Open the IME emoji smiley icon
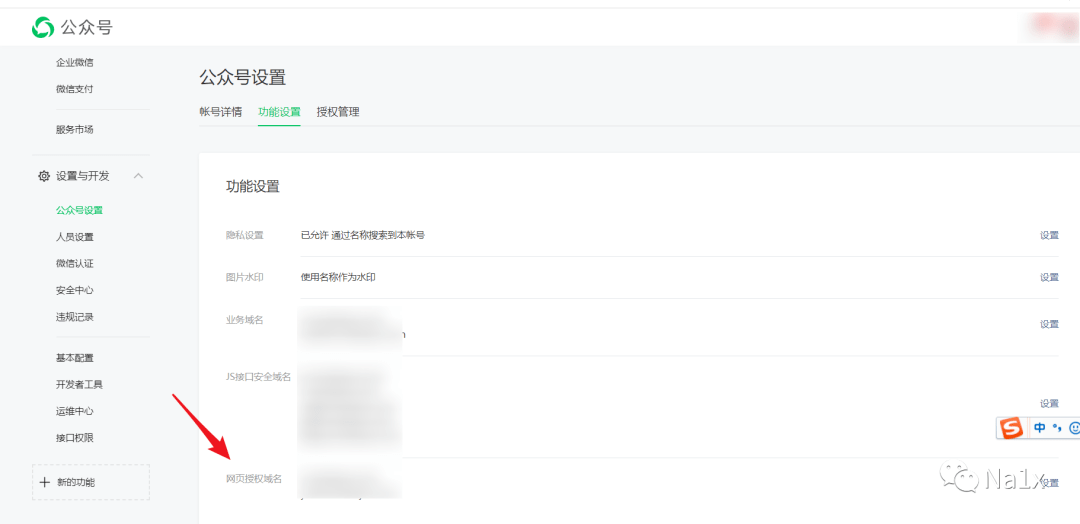This screenshot has width=1080, height=524. point(1074,428)
